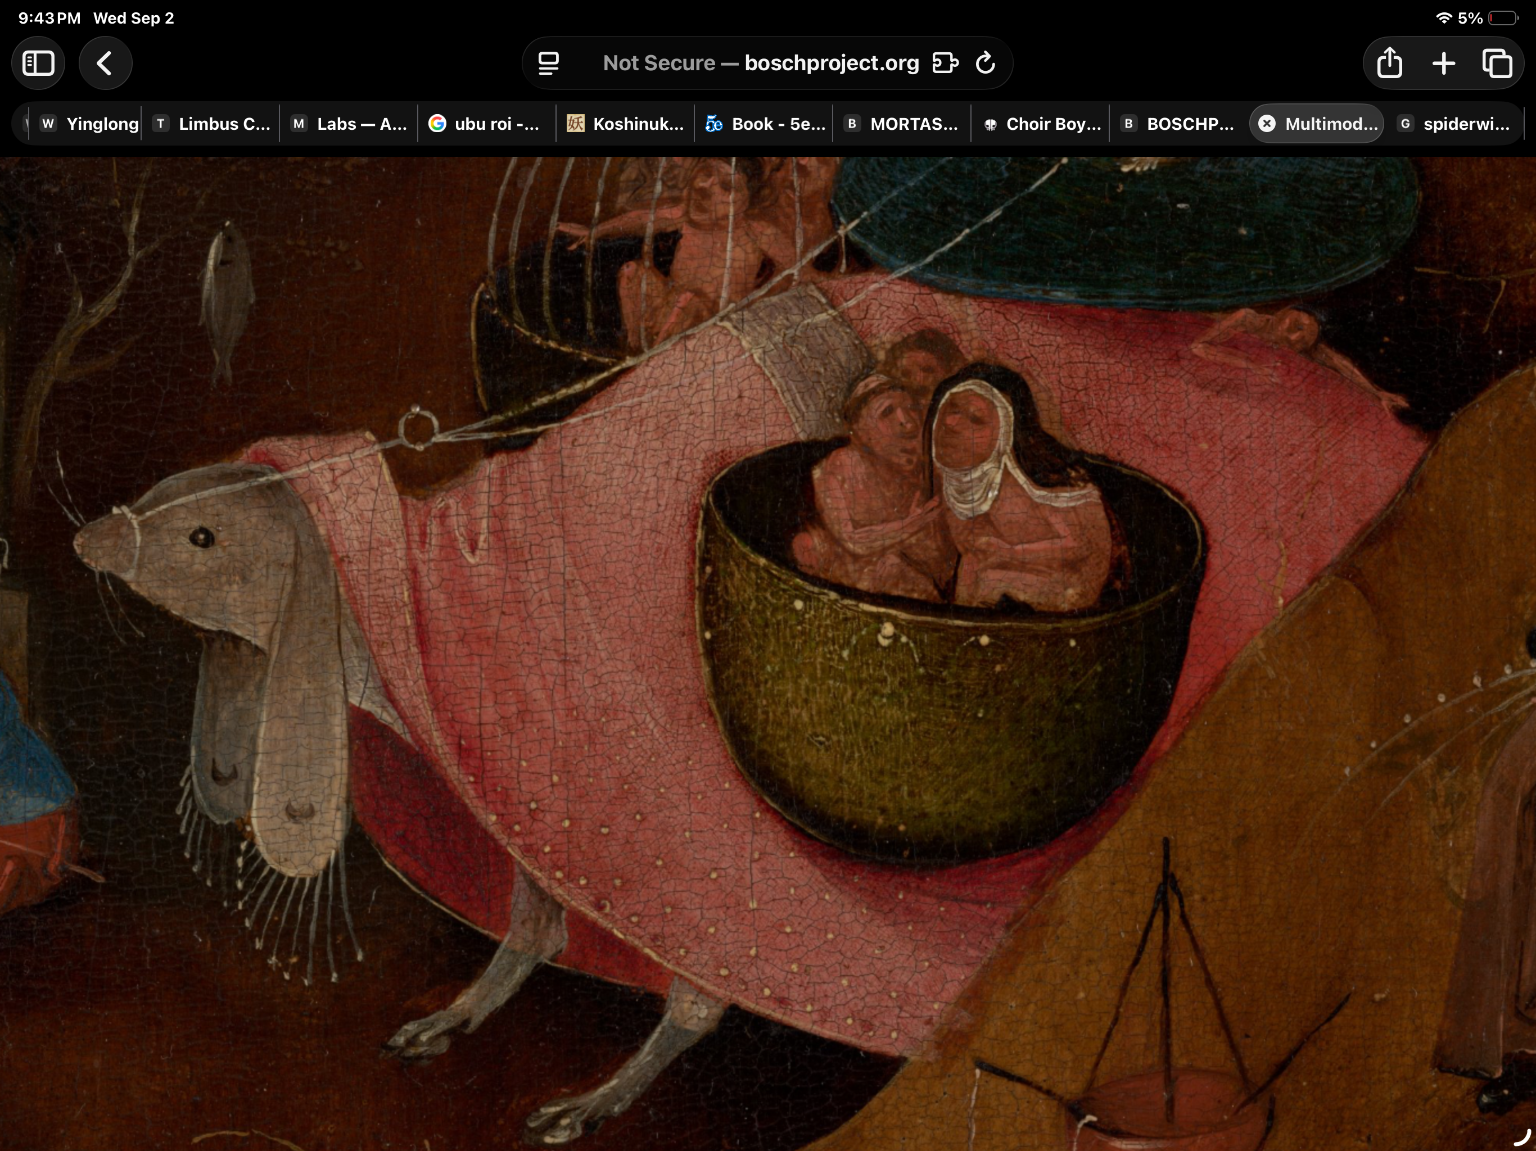
Task: Switch to the Yinglong tab
Action: [x=89, y=124]
